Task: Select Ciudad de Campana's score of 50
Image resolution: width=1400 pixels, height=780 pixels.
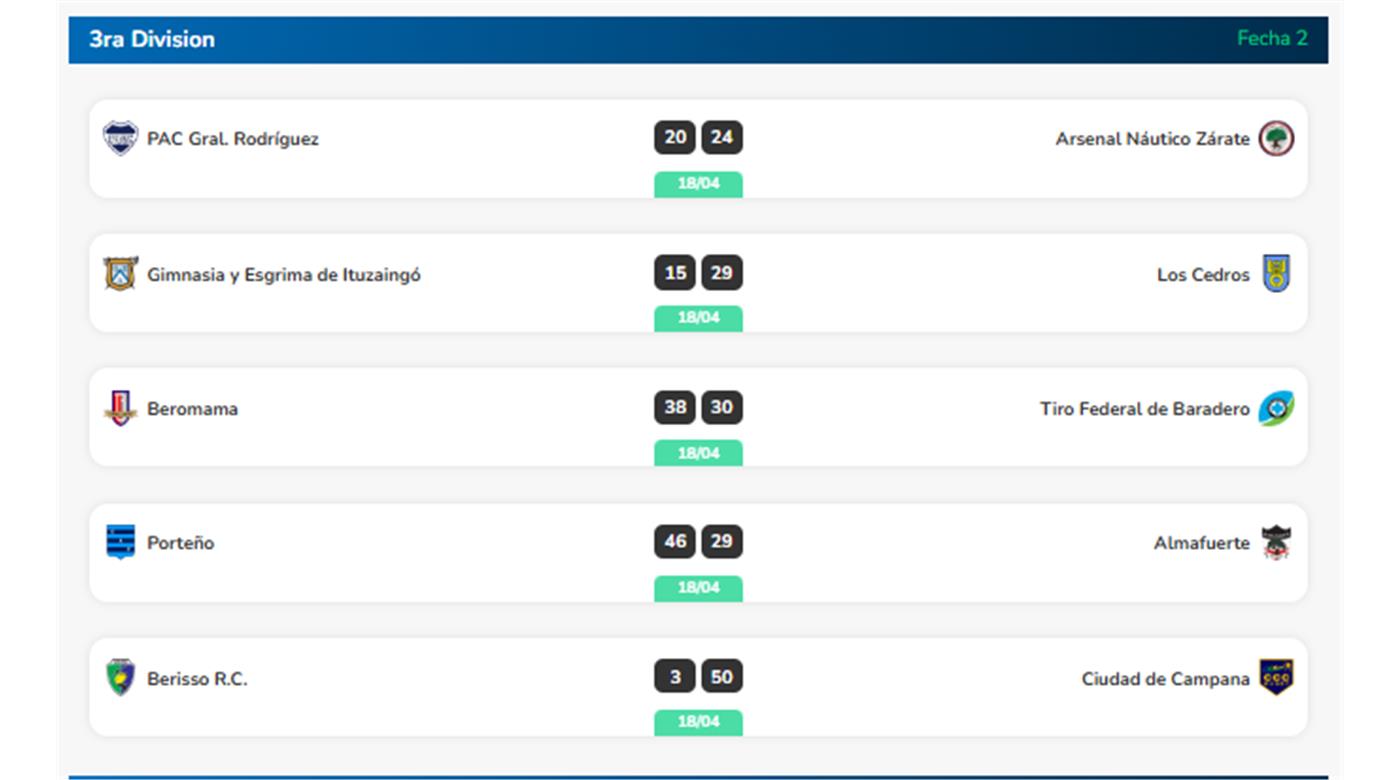Action: click(x=722, y=677)
